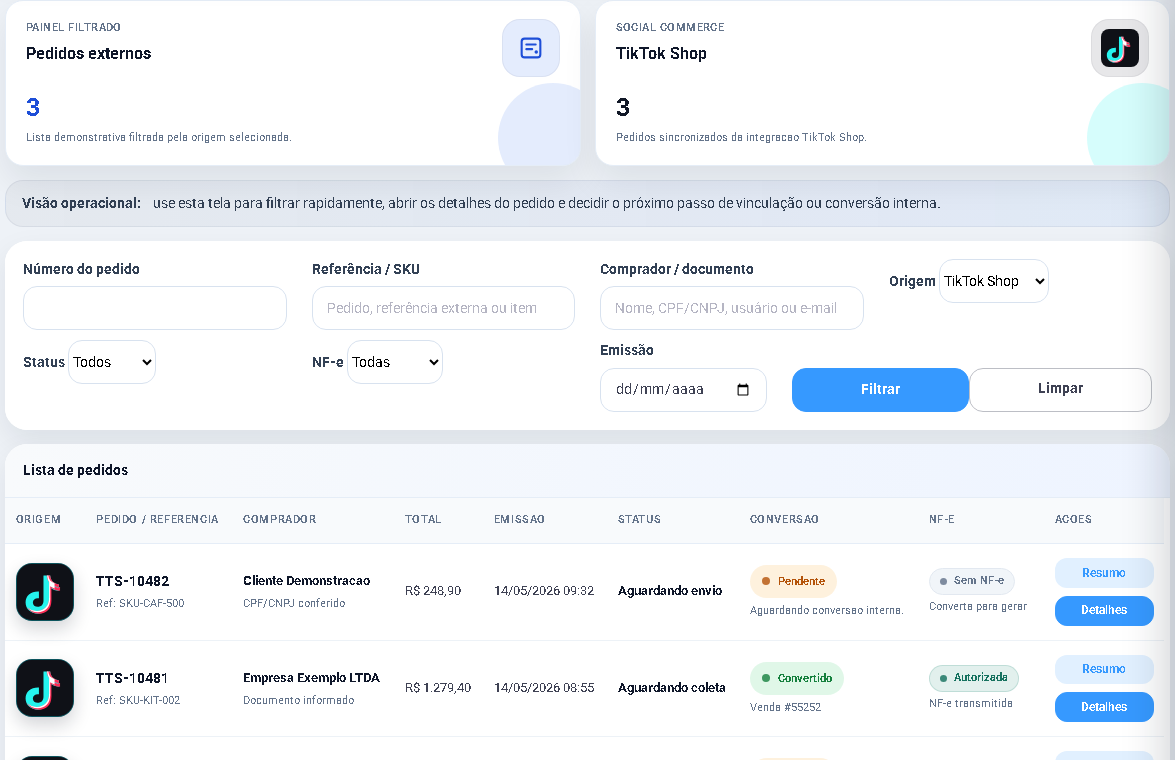Open the Status dropdown
Viewport: 1175px width, 760px height.
click(x=112, y=362)
